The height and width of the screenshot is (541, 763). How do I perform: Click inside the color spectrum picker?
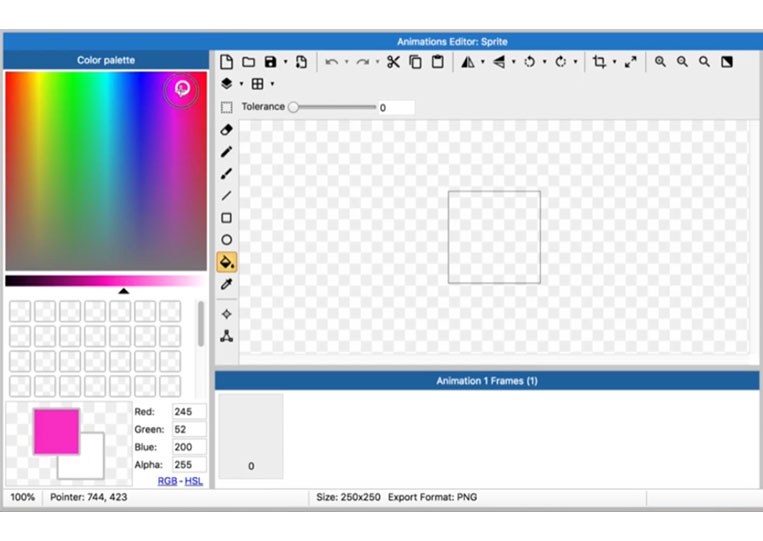pyautogui.click(x=106, y=171)
